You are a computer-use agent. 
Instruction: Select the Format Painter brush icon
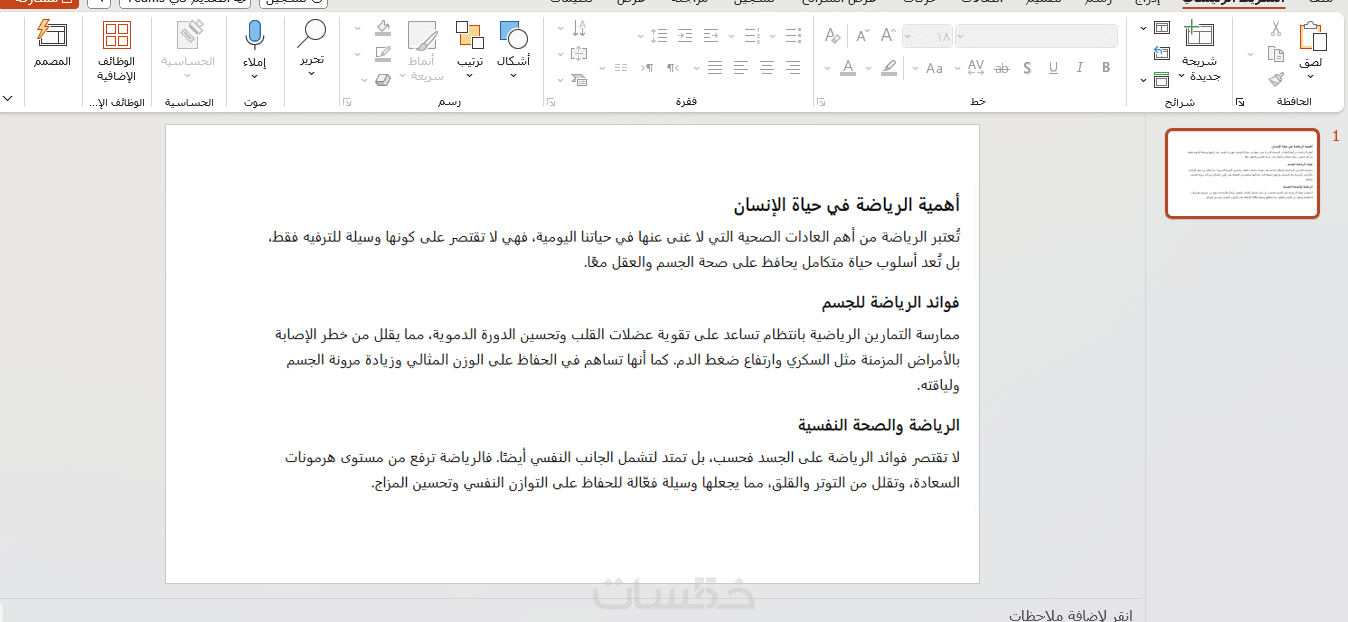1277,80
